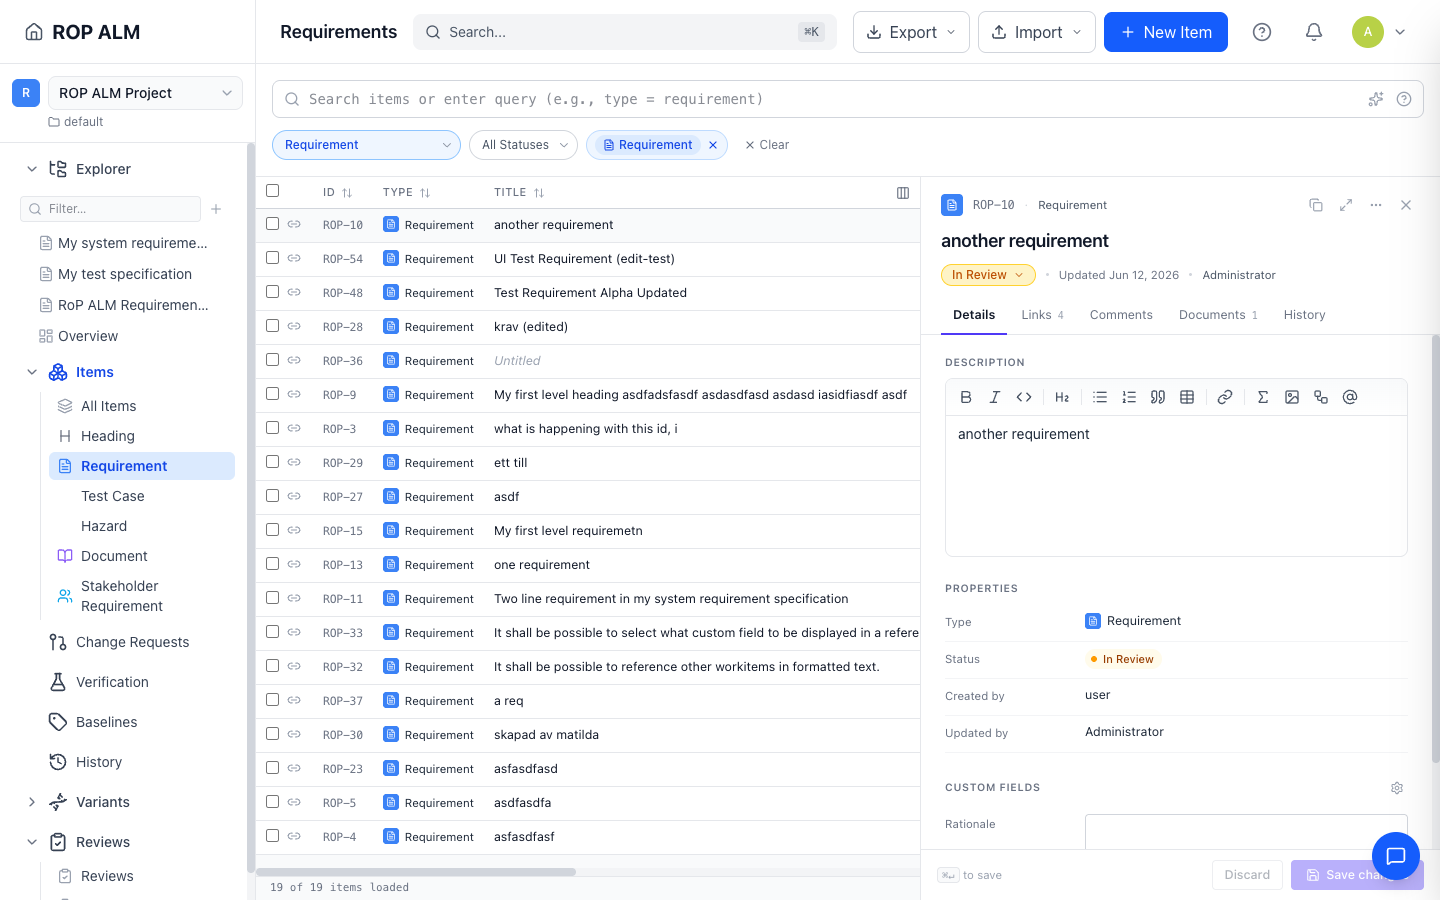
Task: Open AI sparkle assistant in query bar
Action: [1376, 99]
